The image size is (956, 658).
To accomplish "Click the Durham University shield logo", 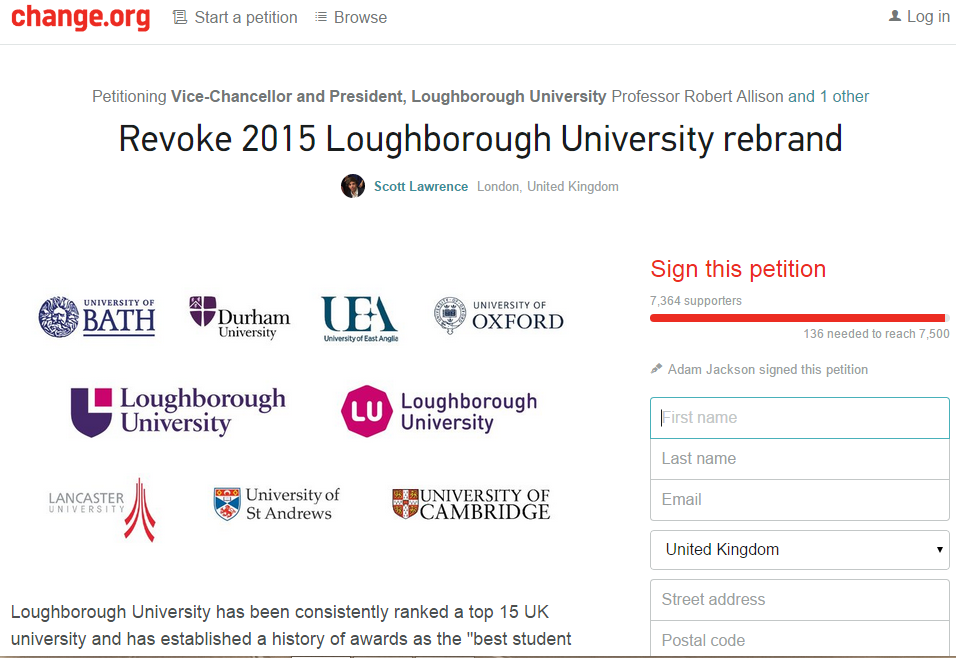I will [x=202, y=311].
